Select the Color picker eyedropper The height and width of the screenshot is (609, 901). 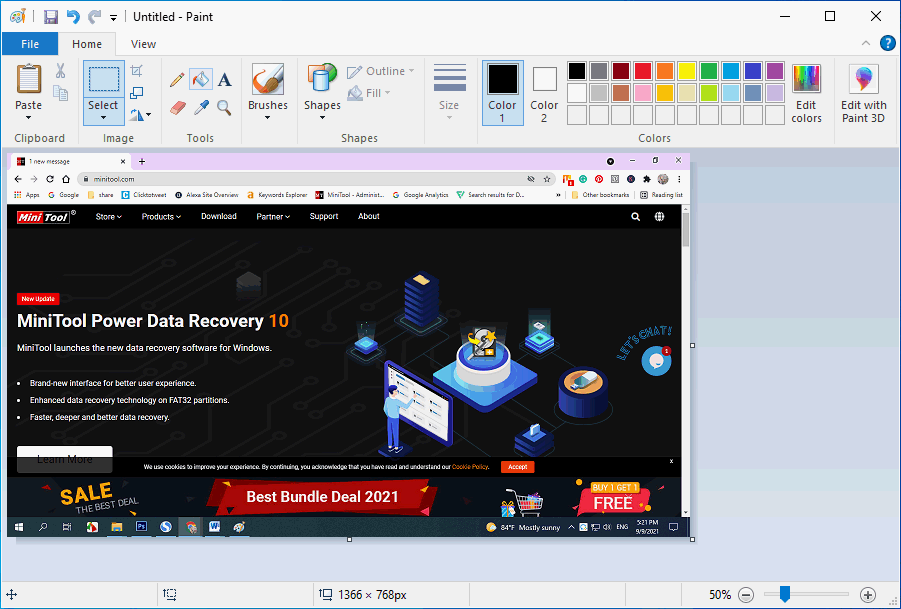[201, 107]
